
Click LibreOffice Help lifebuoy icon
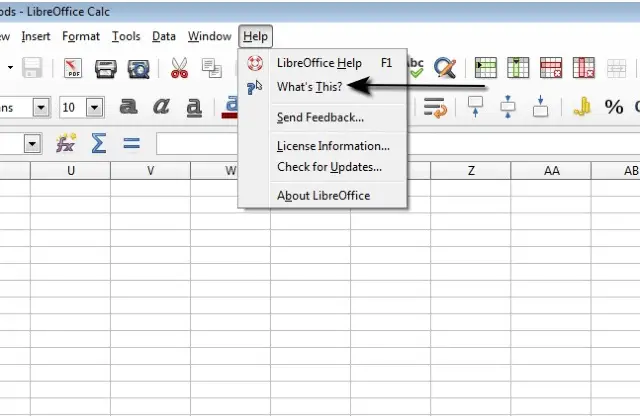click(255, 63)
